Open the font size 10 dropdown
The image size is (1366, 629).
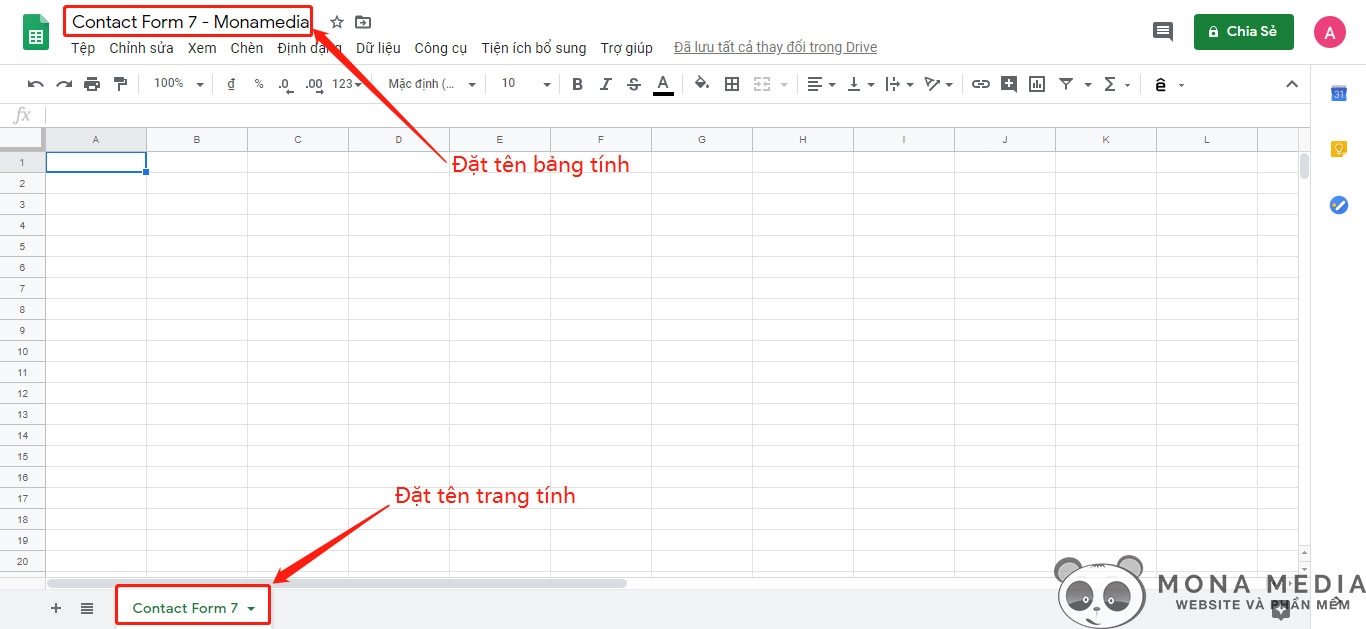pyautogui.click(x=526, y=84)
